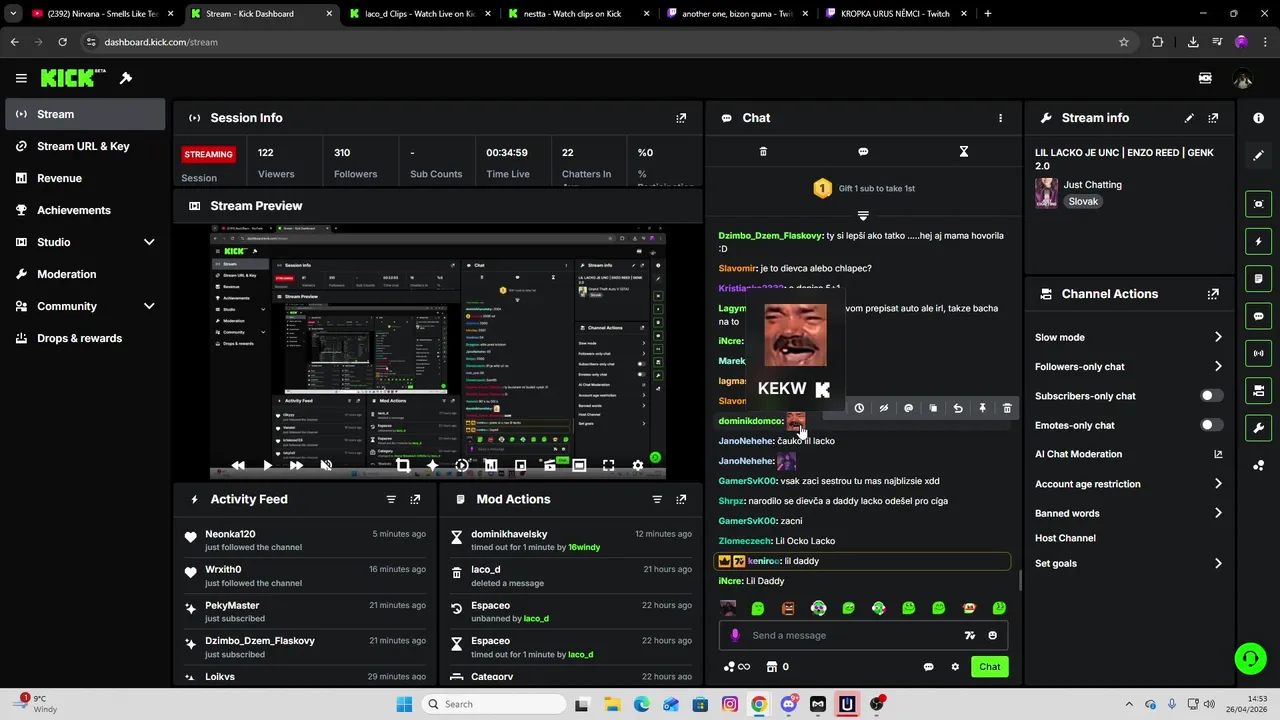This screenshot has width=1280, height=720.
Task: Pop out the Chat panel menu dots
Action: pyautogui.click(x=1000, y=118)
